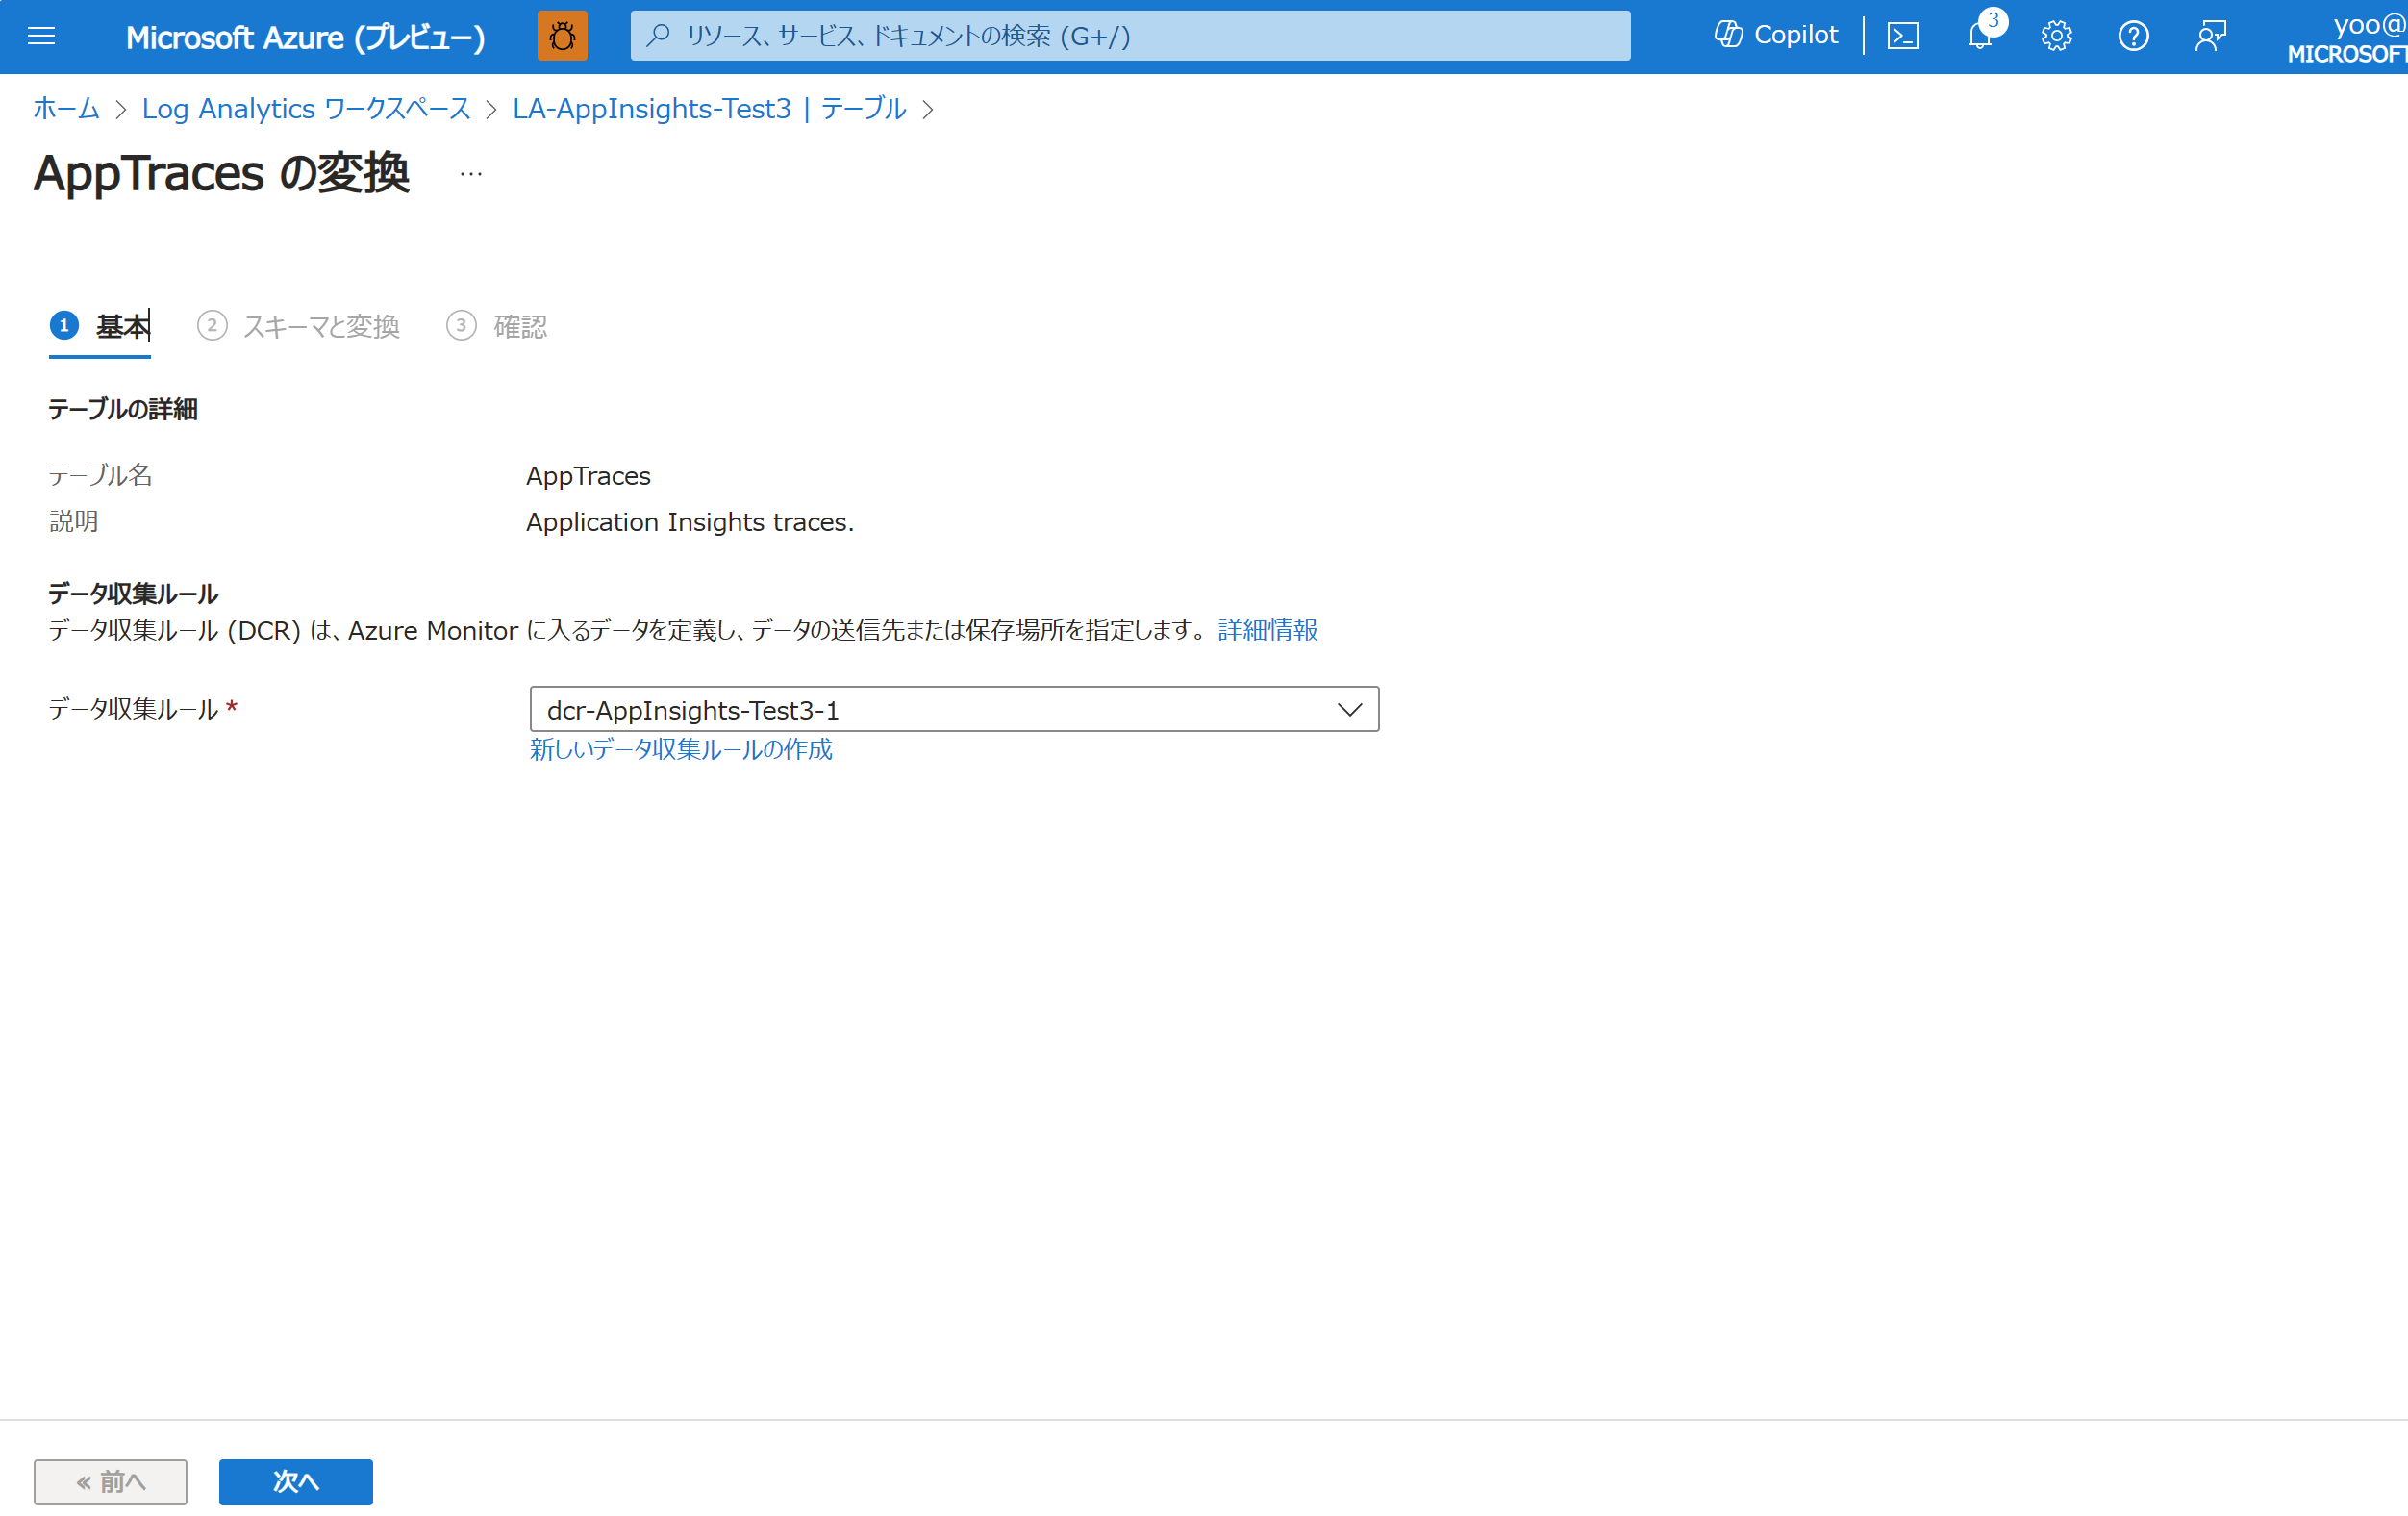Click the orange bug report icon
This screenshot has height=1516, width=2408.
tap(562, 36)
